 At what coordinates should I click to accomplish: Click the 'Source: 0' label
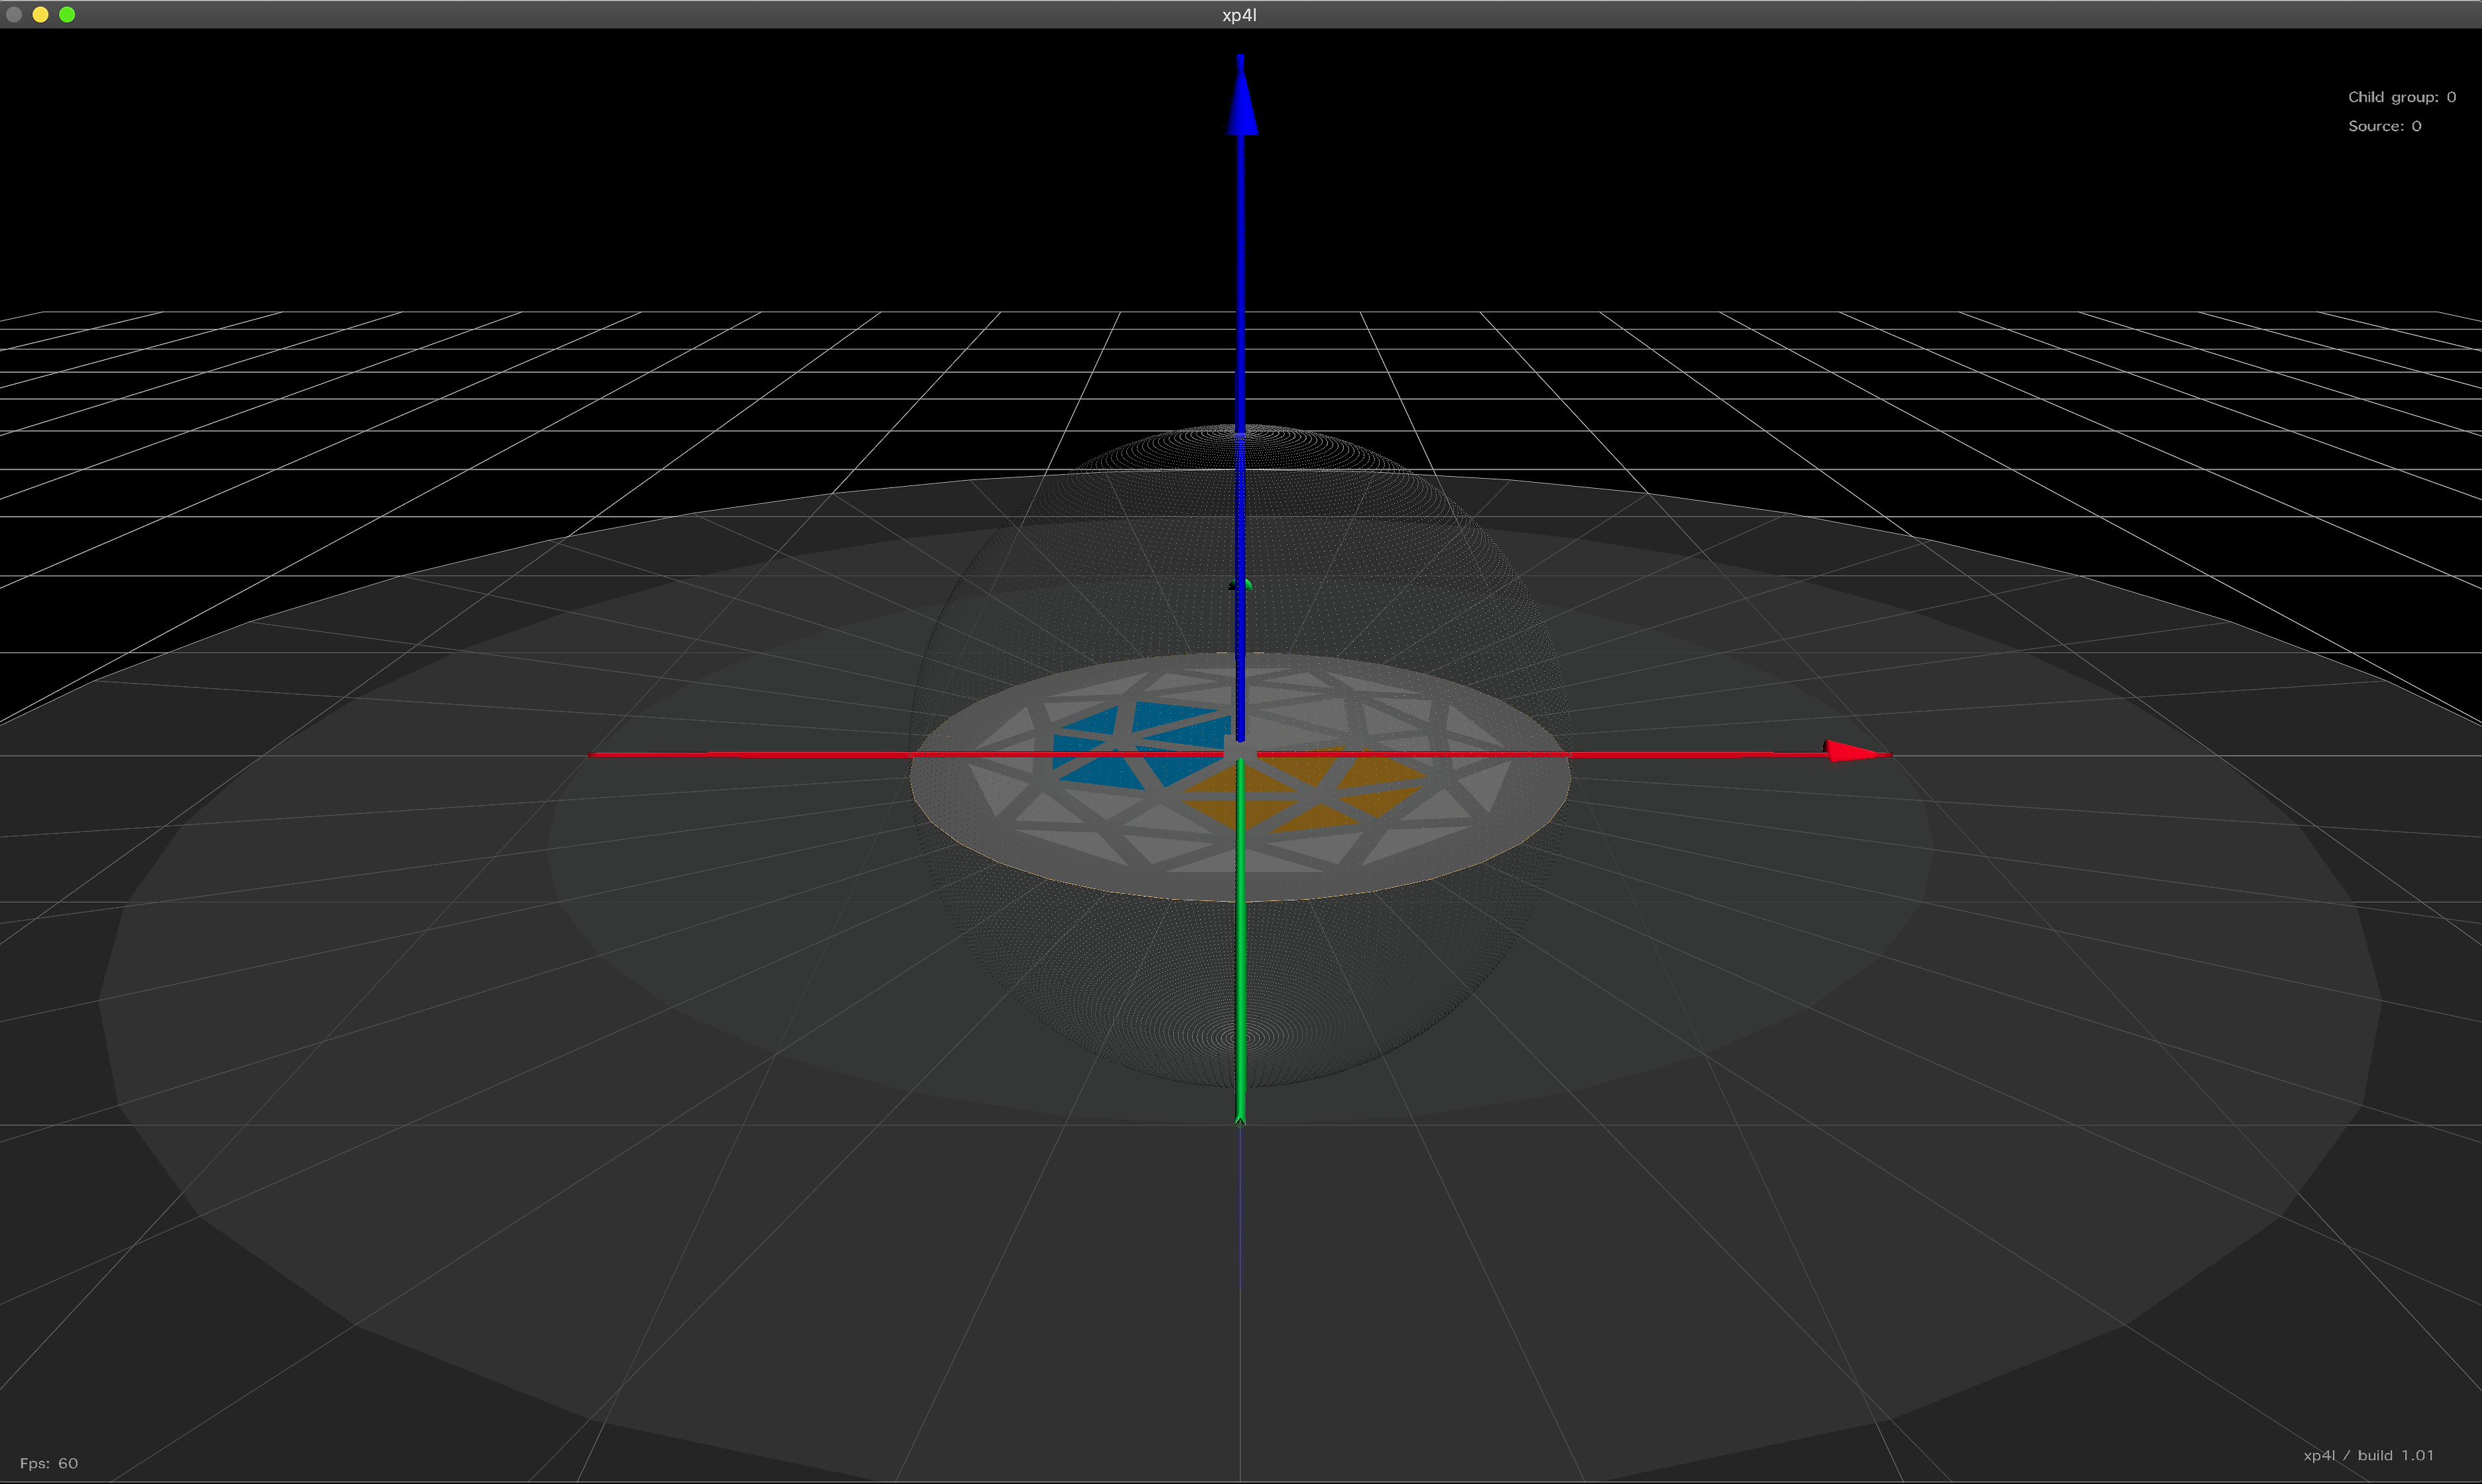(x=2384, y=126)
